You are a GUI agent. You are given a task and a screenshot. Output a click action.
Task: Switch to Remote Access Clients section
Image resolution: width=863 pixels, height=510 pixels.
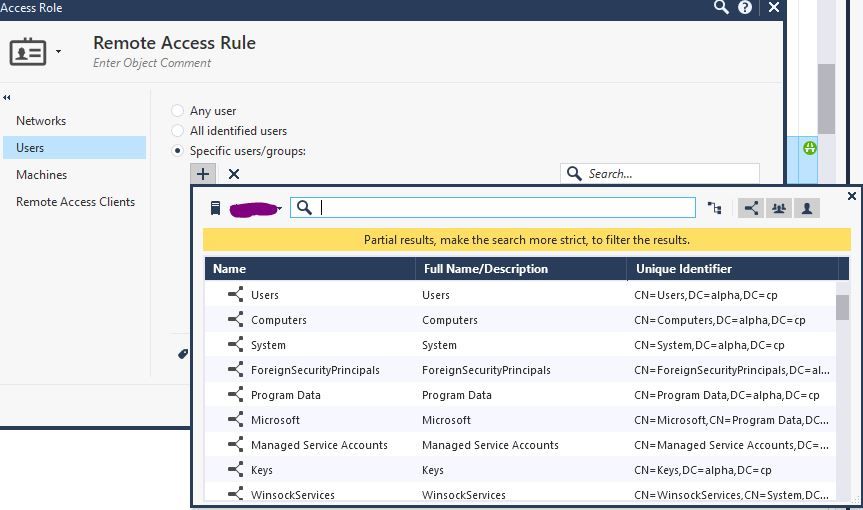point(75,202)
